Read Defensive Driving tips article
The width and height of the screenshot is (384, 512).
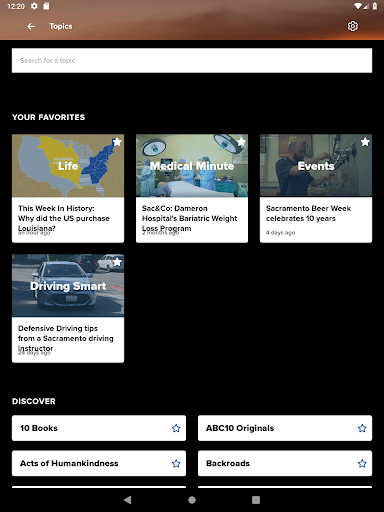[x=66, y=338]
